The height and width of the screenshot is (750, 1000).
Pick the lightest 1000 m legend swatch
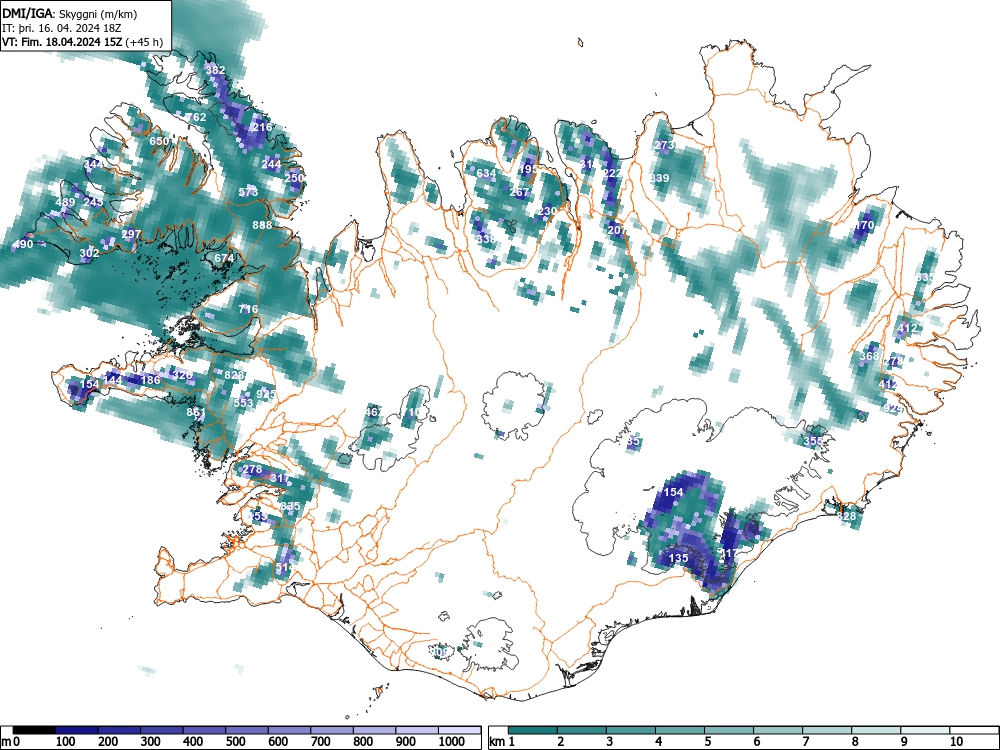coord(460,730)
